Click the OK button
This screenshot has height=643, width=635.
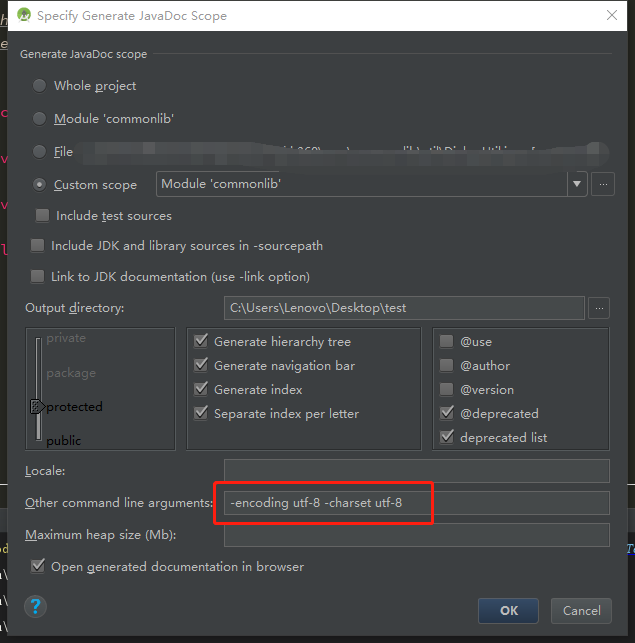coord(508,610)
